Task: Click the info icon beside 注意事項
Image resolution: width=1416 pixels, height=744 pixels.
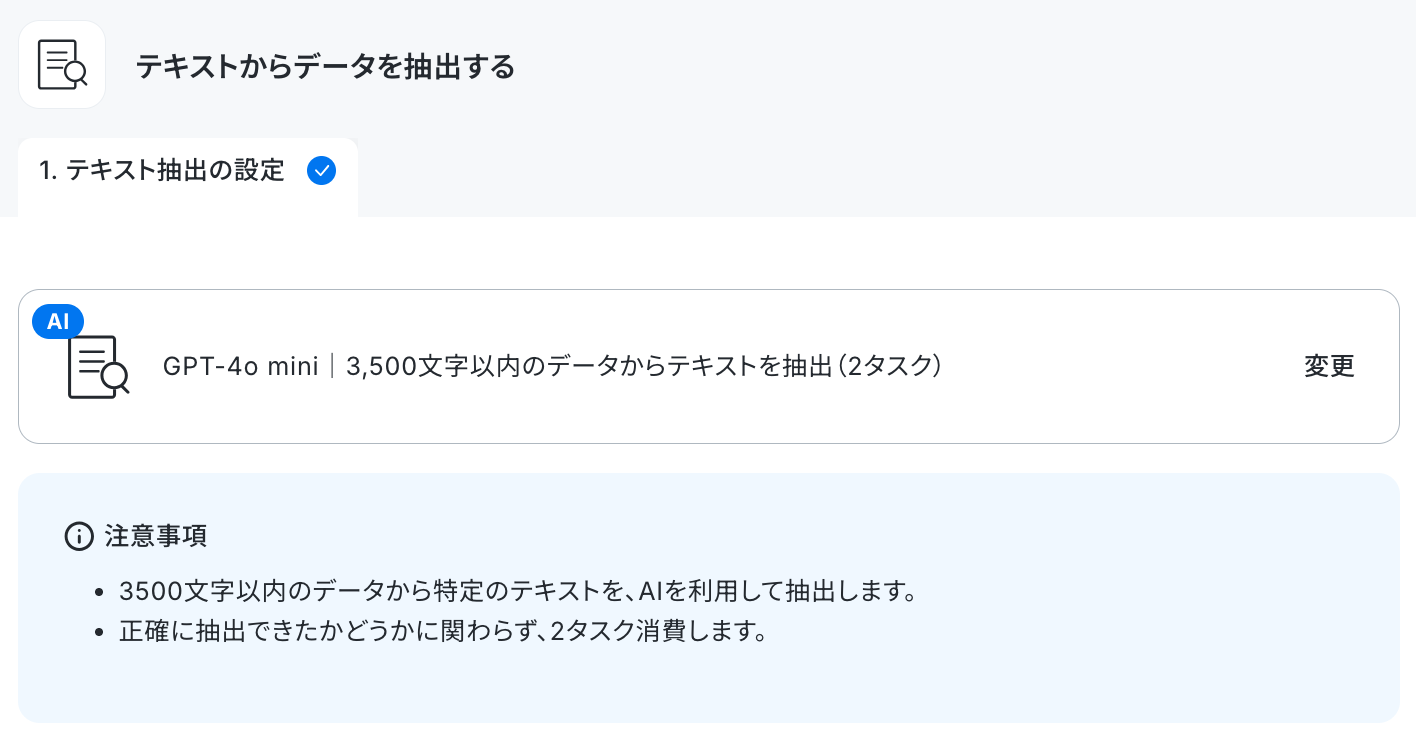Action: [x=78, y=536]
